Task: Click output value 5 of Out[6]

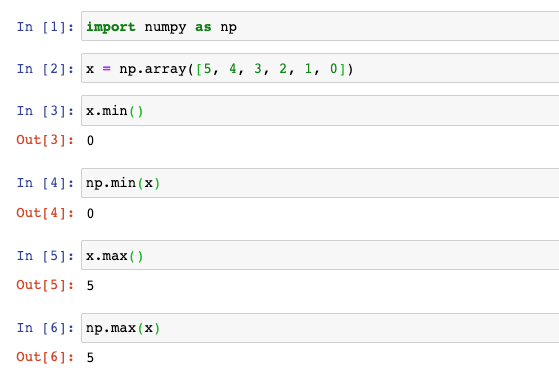Action: point(90,358)
